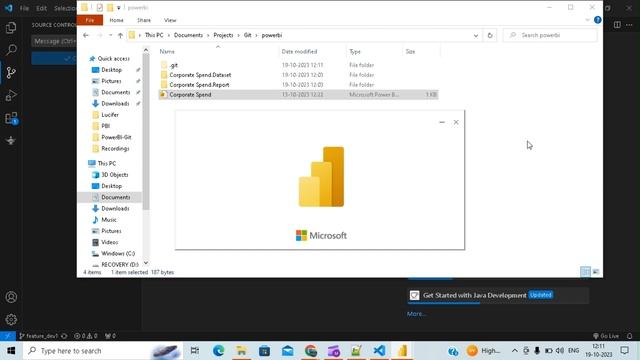Open Windows Start menu

tap(11, 351)
